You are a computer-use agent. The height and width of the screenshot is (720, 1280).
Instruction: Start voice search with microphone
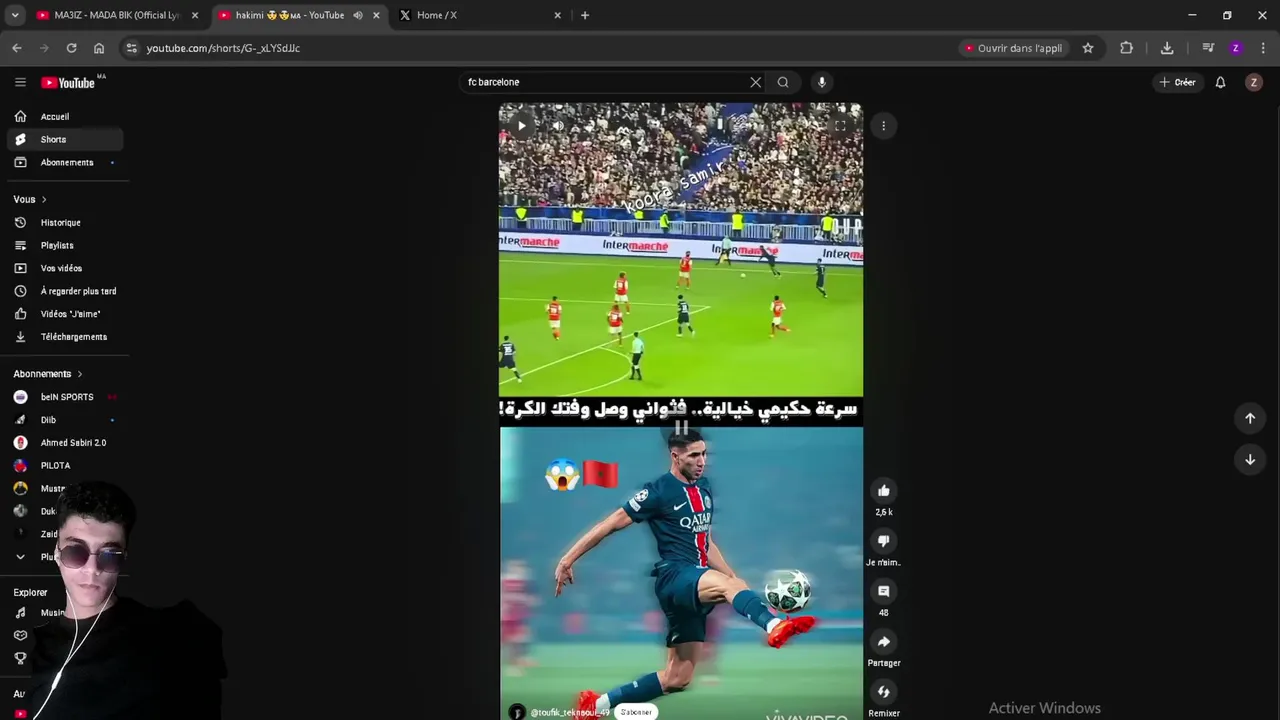[x=822, y=82]
